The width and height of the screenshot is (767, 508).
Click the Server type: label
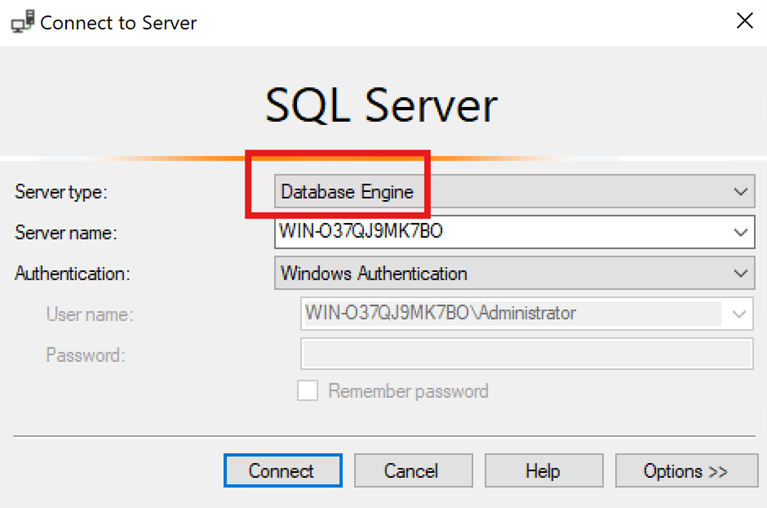click(61, 192)
